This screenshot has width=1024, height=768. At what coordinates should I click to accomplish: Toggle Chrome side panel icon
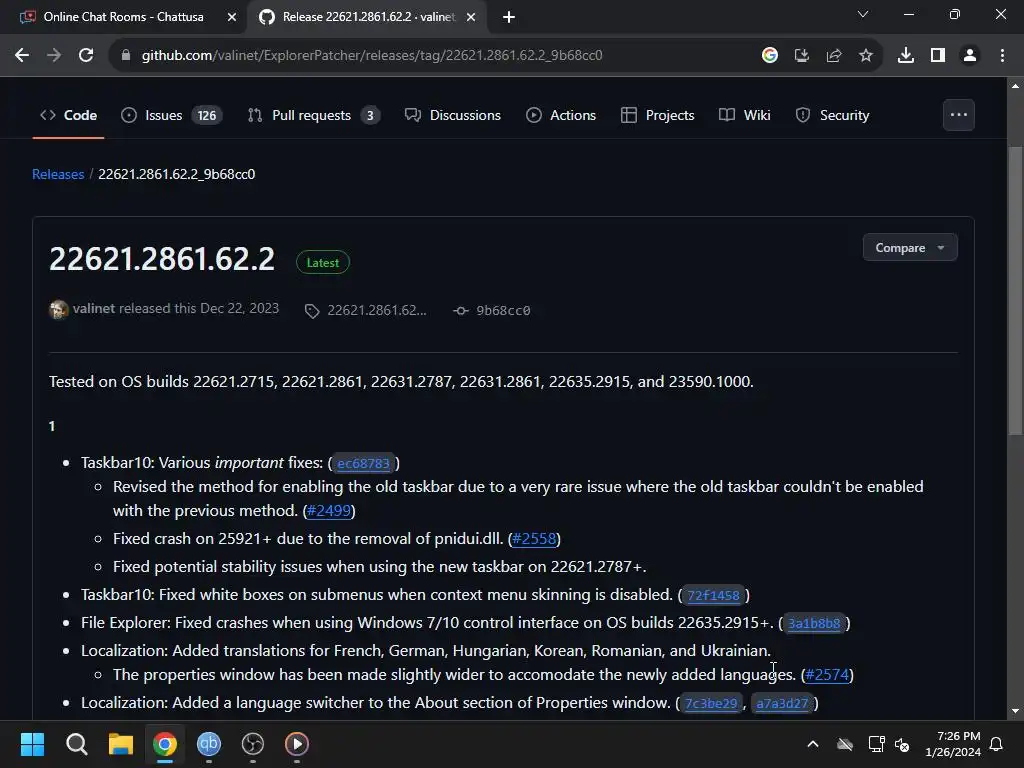938,56
